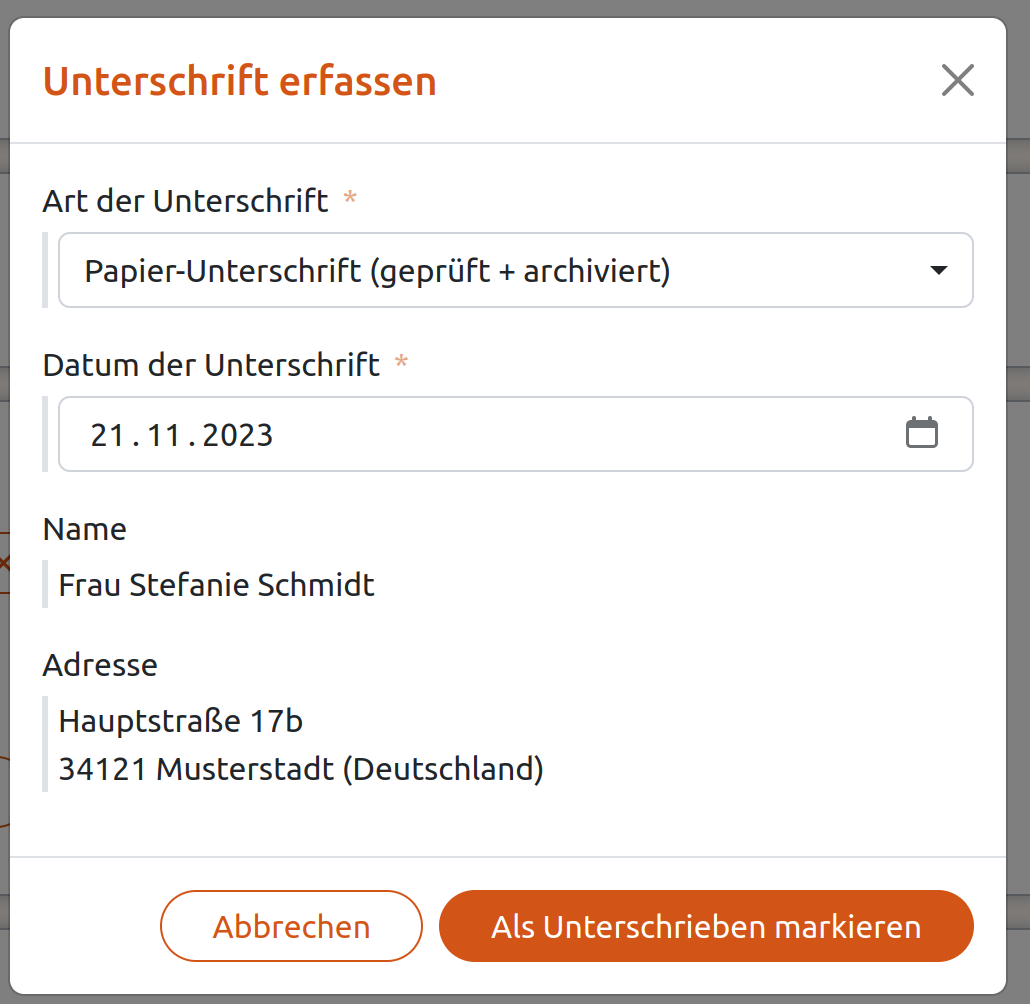Select the calendar icon next to 21.11.2023
1030x1004 pixels.
(x=922, y=433)
